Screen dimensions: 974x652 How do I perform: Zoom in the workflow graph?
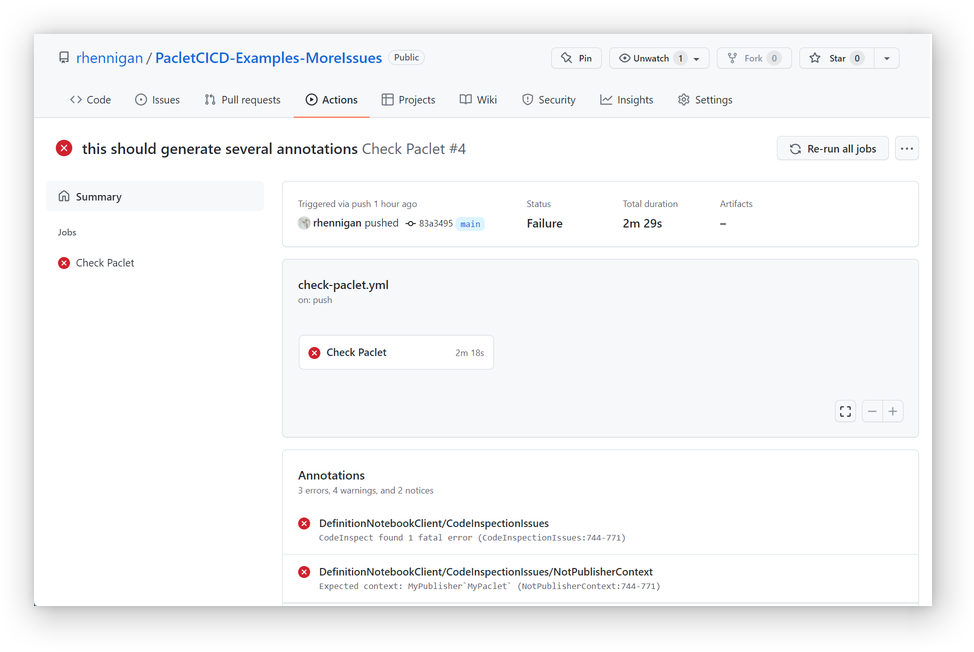pyautogui.click(x=893, y=411)
